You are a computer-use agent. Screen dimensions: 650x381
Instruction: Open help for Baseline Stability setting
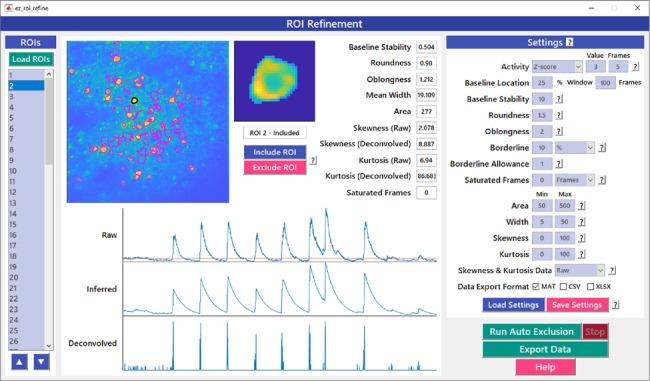point(559,99)
